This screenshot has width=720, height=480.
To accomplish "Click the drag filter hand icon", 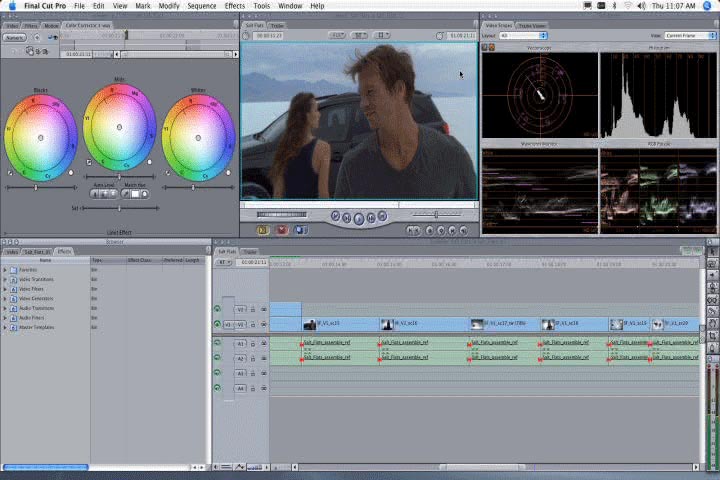I will [30, 51].
